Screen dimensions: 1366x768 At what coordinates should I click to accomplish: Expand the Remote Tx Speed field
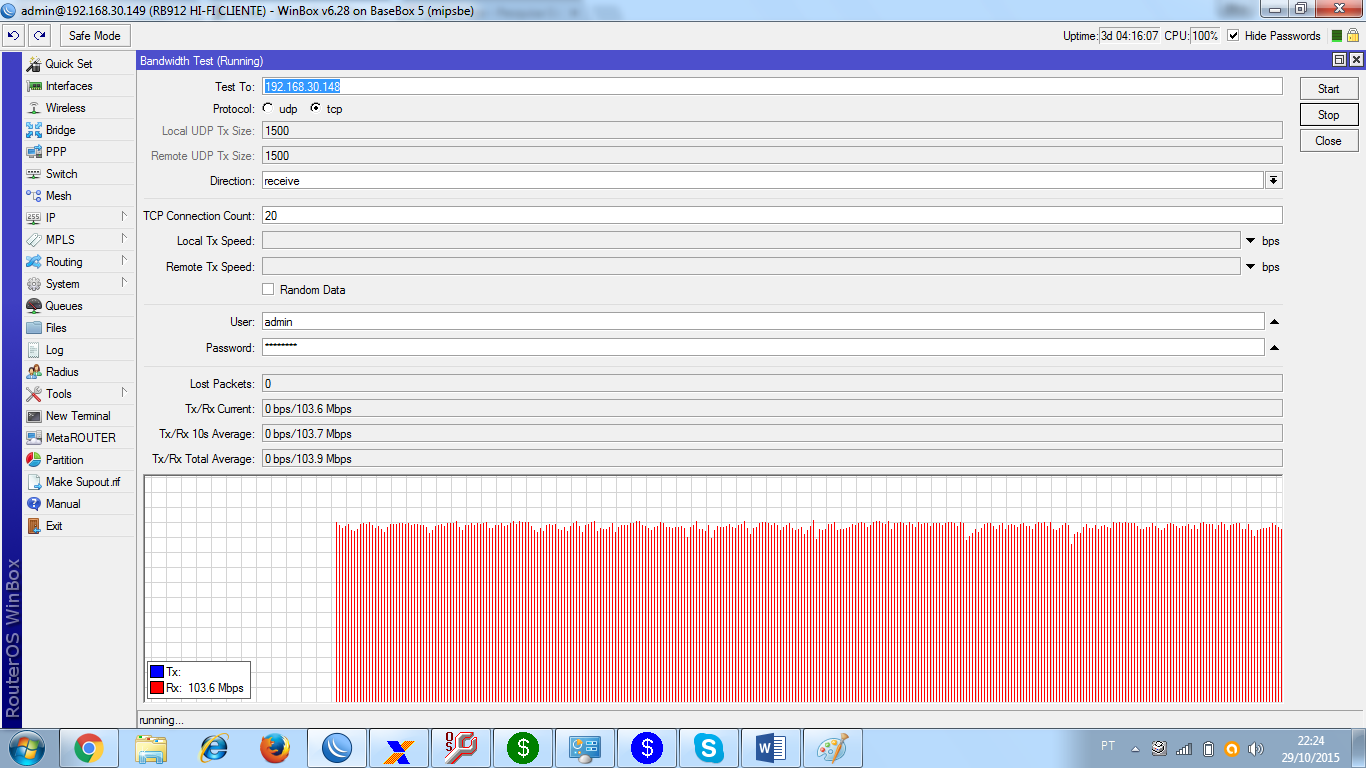[1251, 267]
